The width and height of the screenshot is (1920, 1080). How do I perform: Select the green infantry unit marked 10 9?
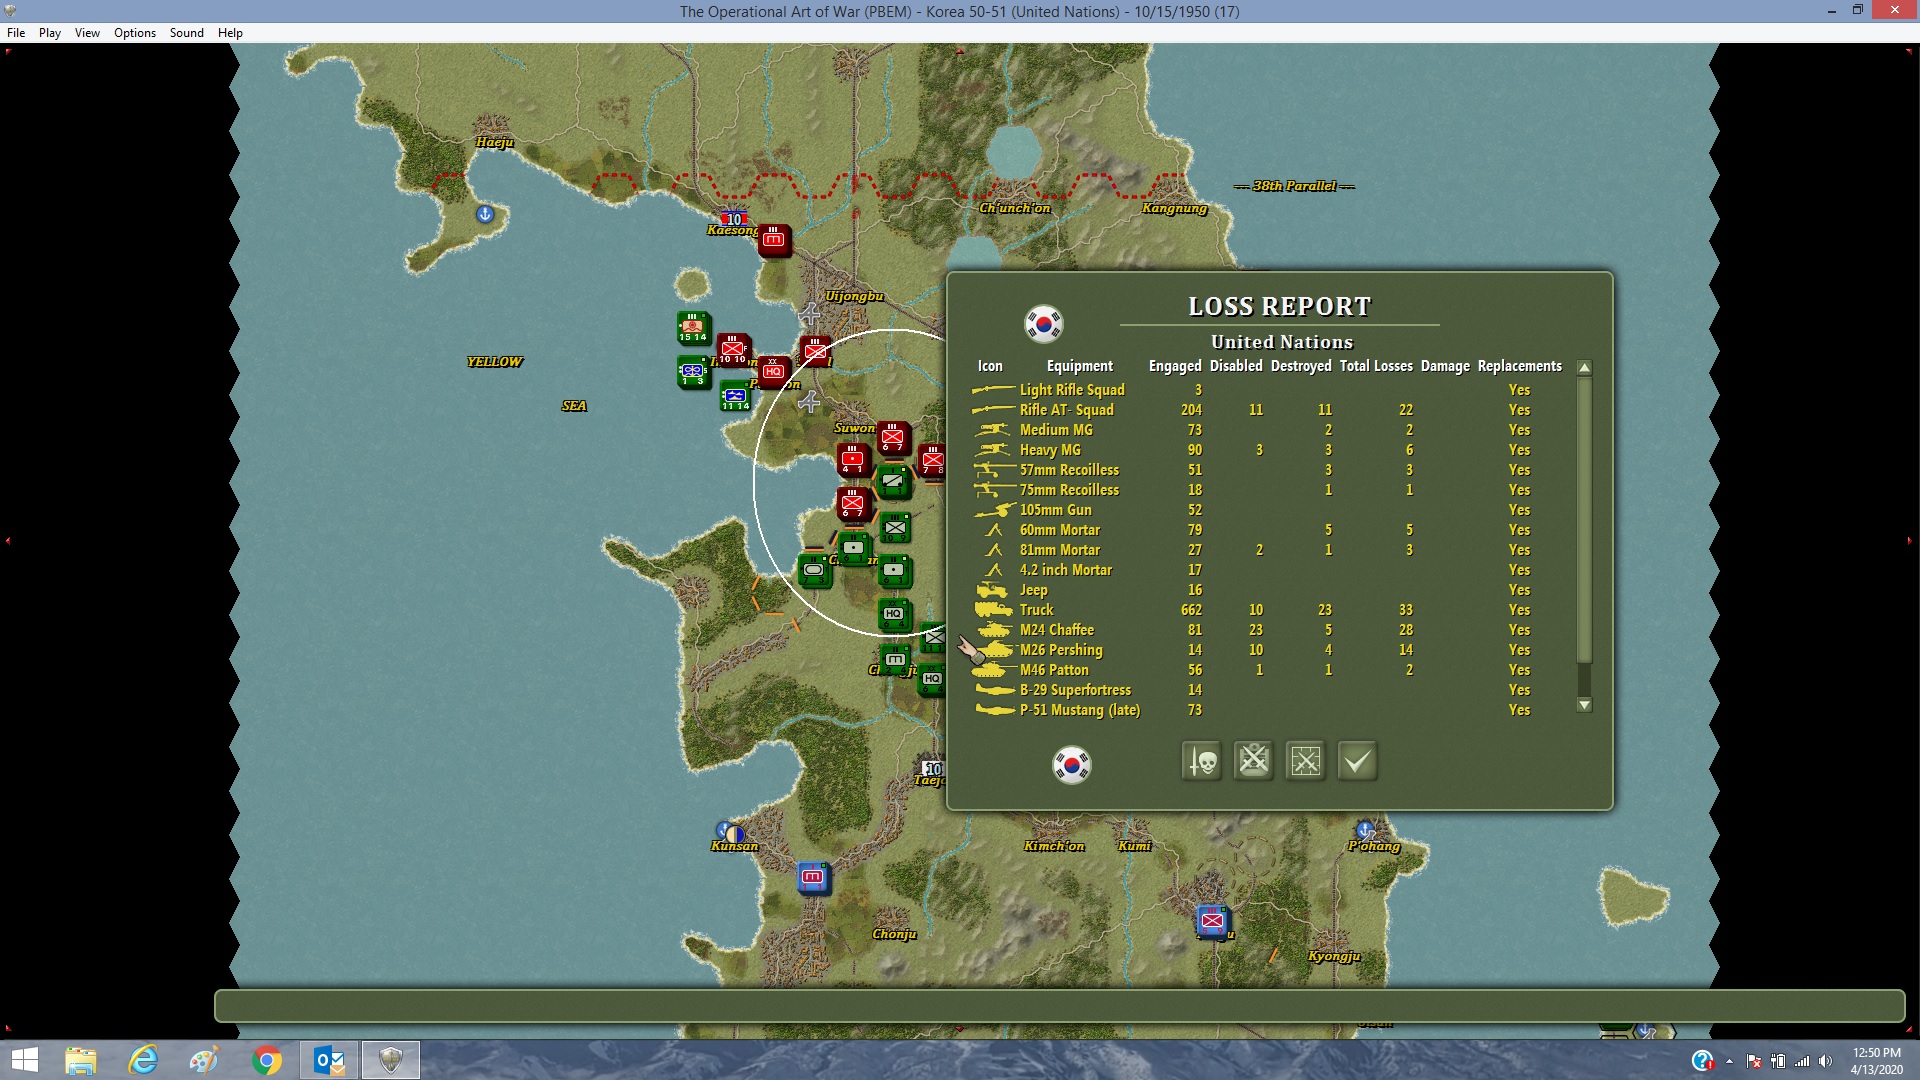coord(895,528)
